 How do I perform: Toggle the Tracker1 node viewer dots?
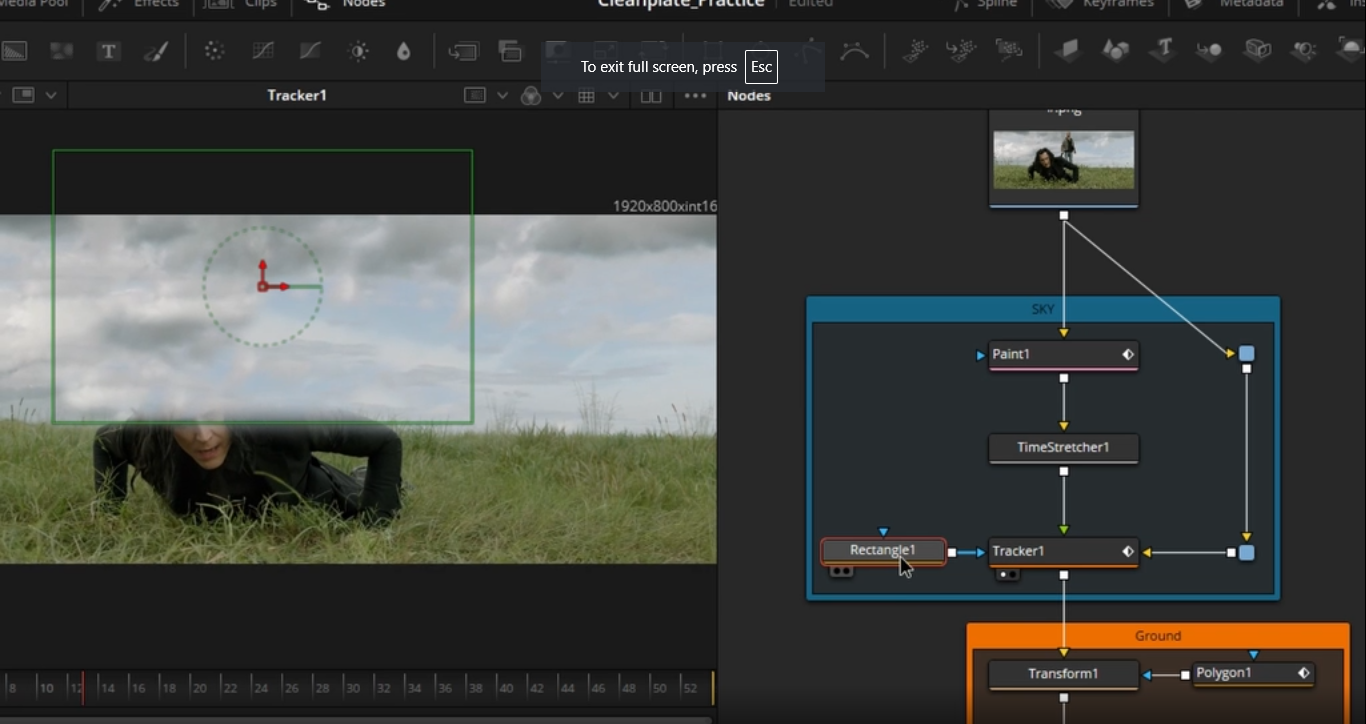[x=1006, y=574]
